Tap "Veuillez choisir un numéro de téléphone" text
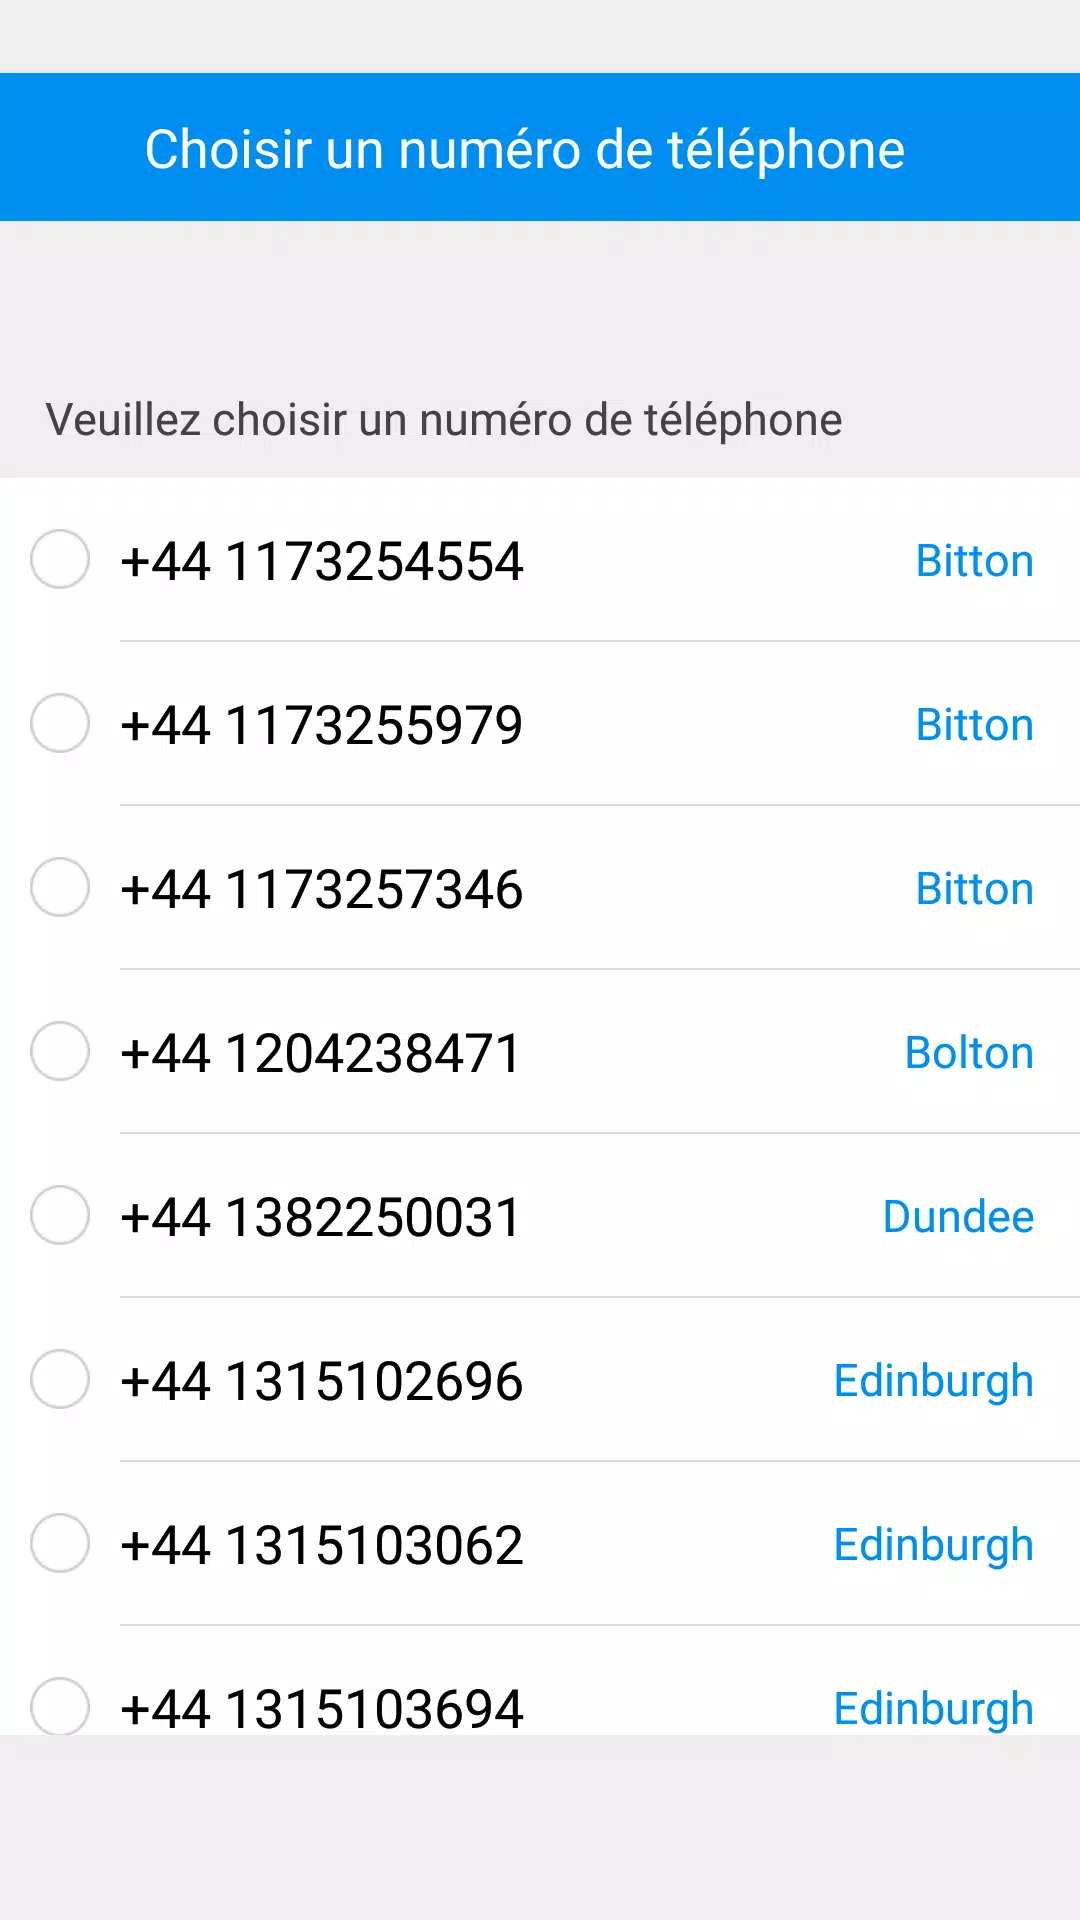The width and height of the screenshot is (1080, 1920). pos(444,420)
